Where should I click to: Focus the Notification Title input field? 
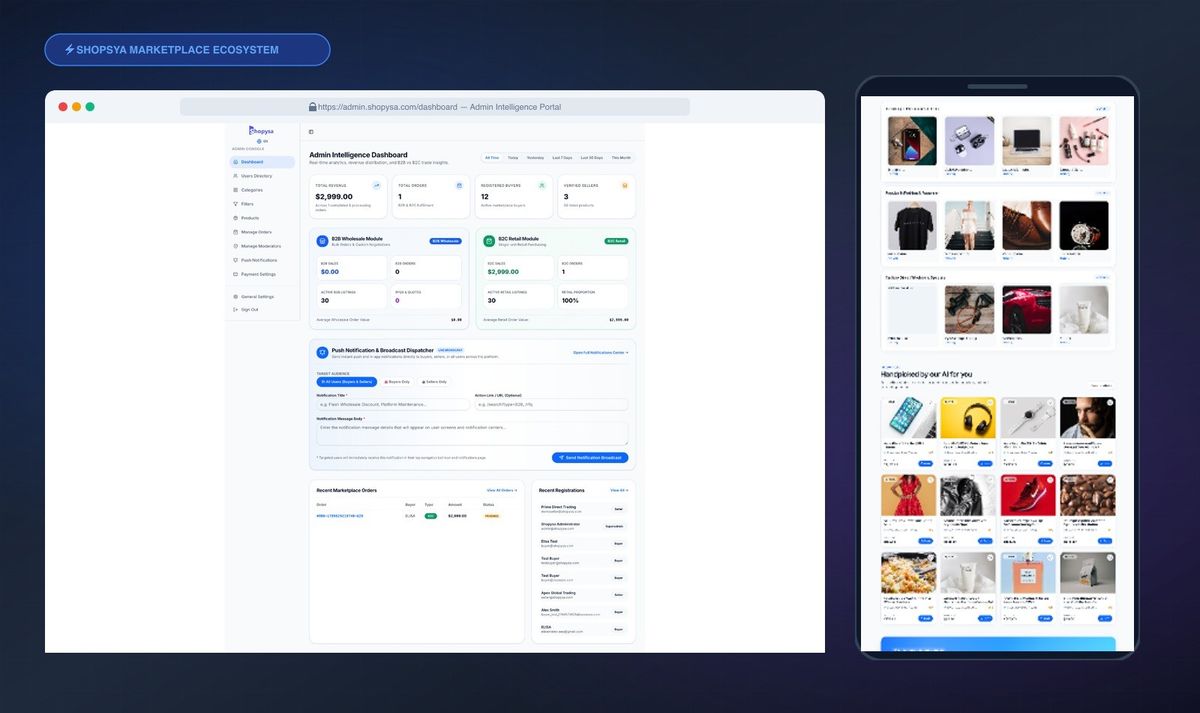pyautogui.click(x=393, y=404)
